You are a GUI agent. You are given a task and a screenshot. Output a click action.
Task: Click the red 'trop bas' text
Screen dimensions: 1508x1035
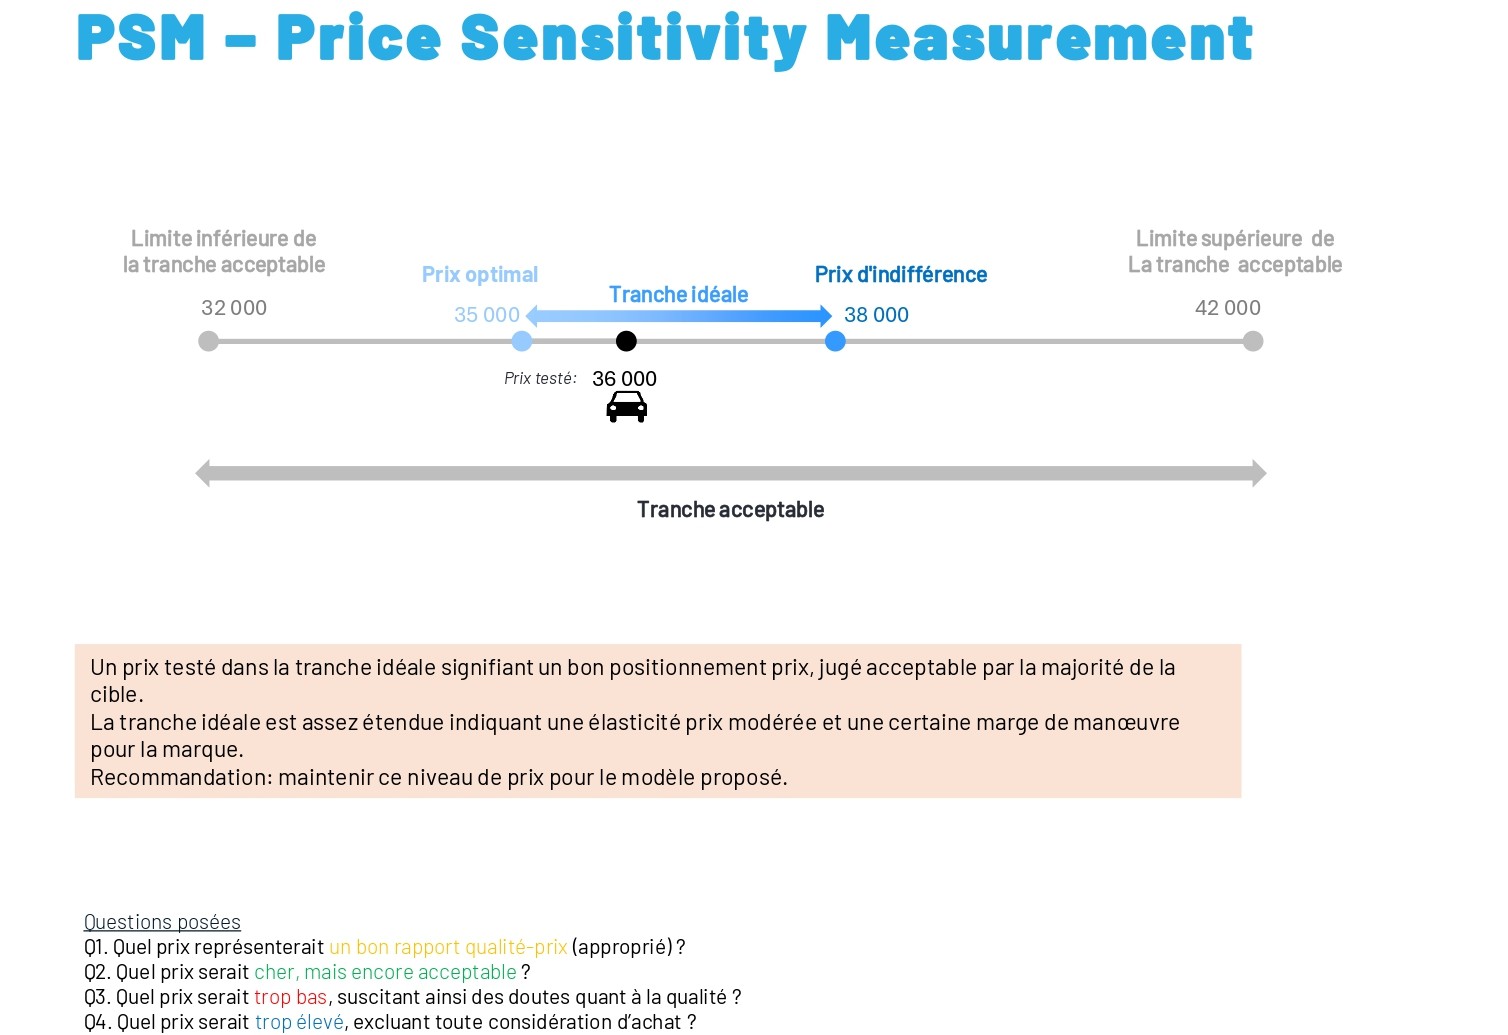pos(290,997)
